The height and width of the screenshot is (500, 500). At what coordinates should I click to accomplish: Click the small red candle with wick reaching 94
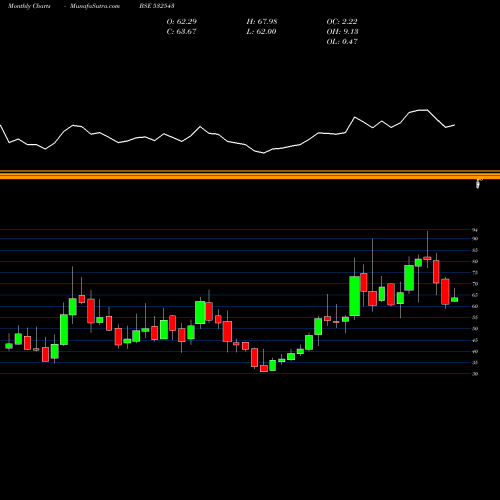tap(427, 258)
